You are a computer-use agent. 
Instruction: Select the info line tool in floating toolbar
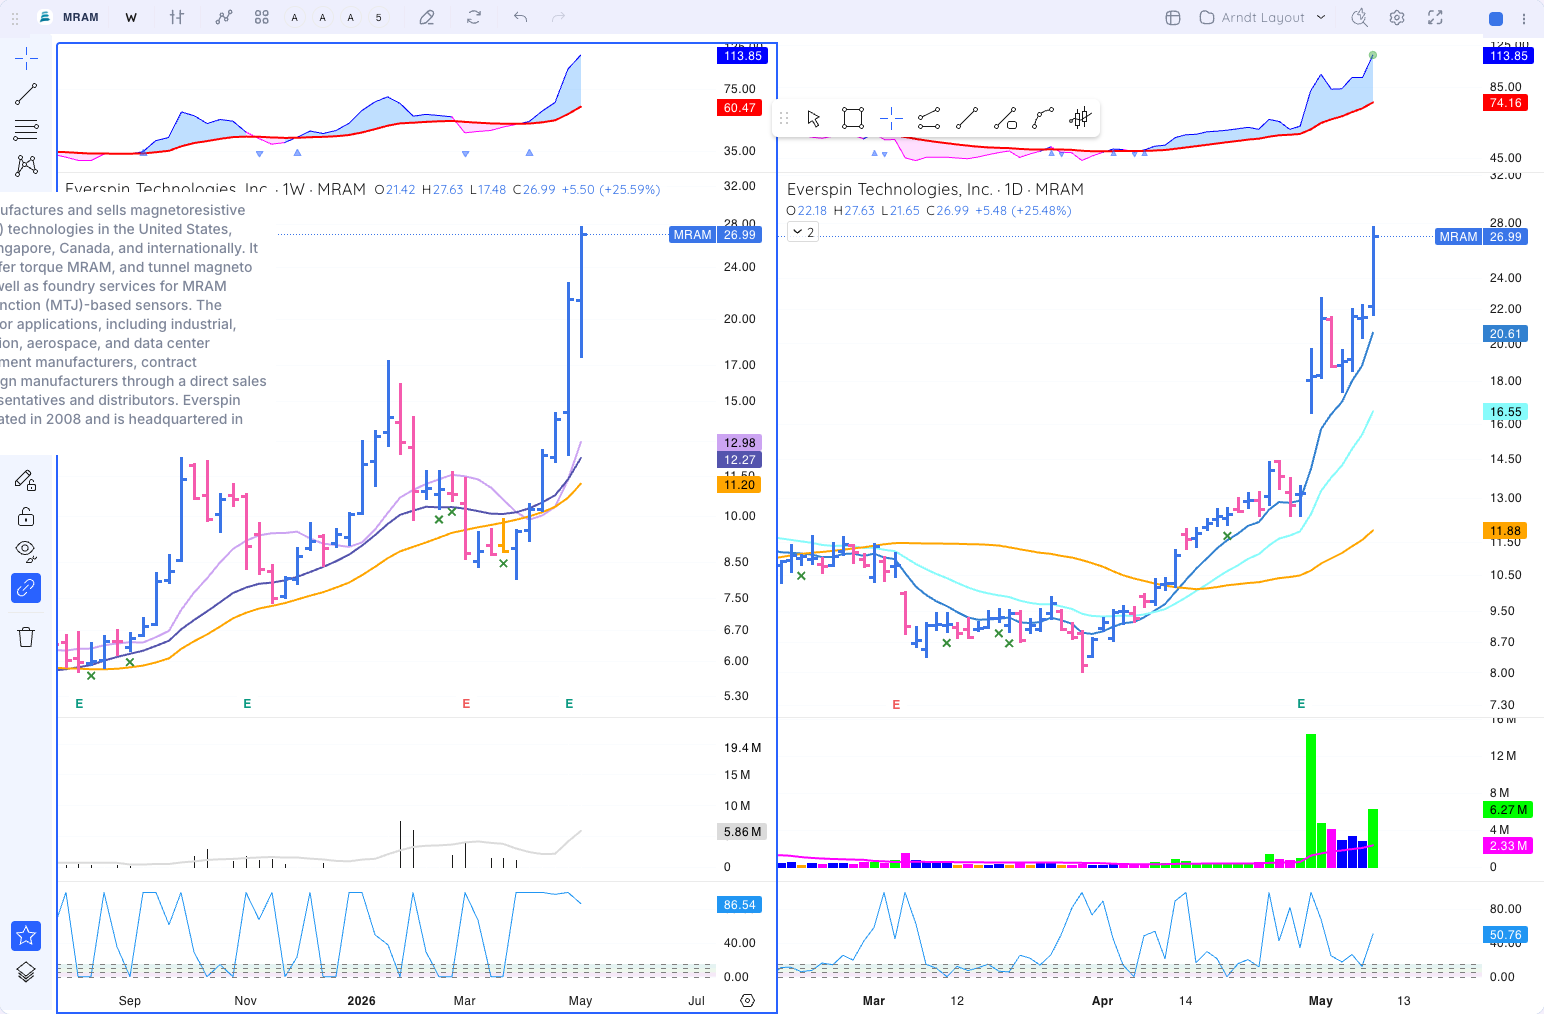tap(1005, 119)
